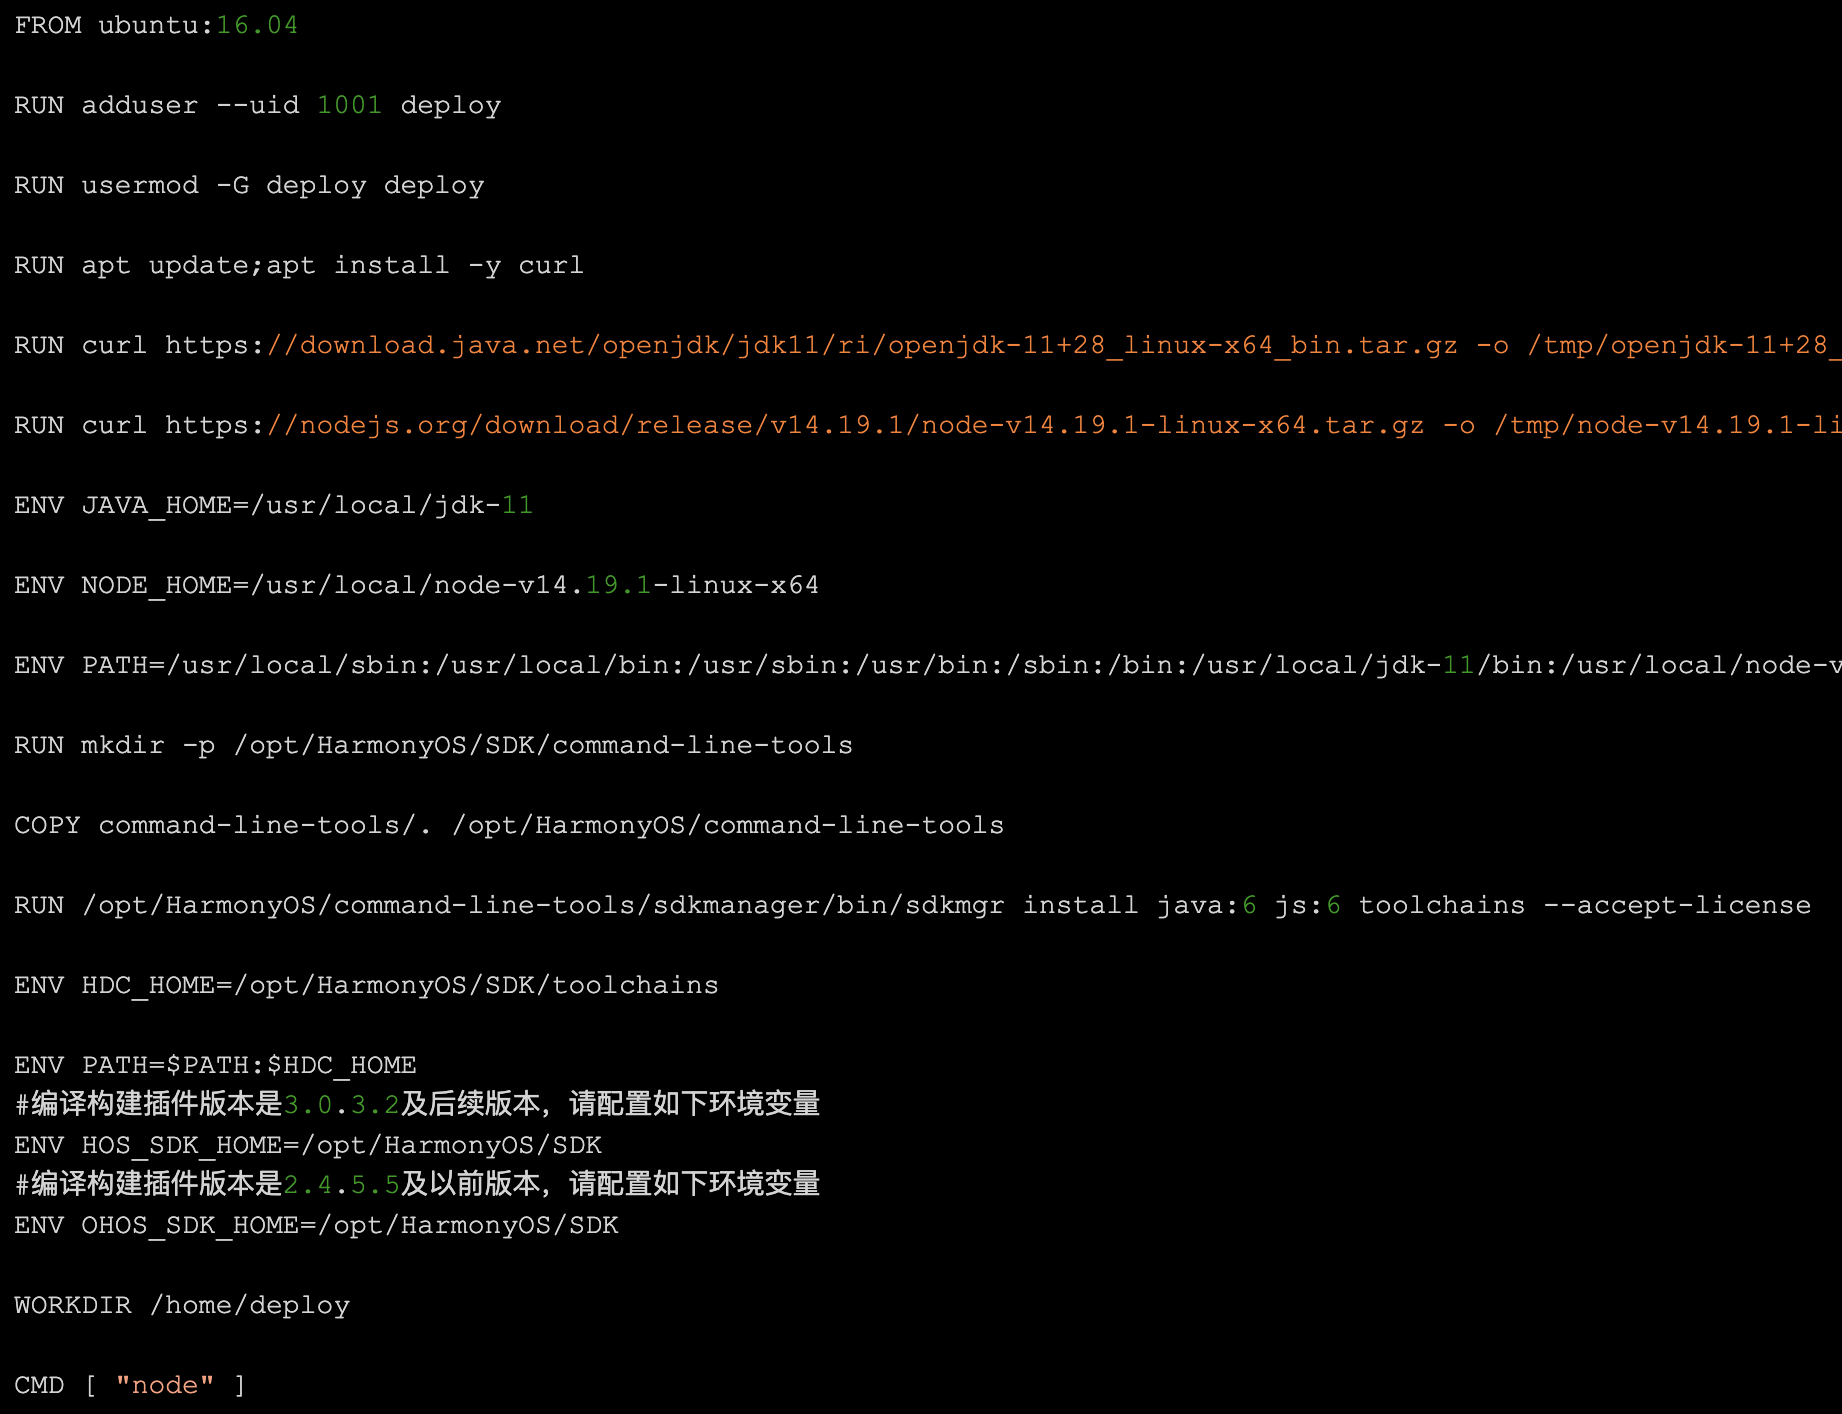The height and width of the screenshot is (1414, 1842).
Task: Click '/tmp/openjdk-11+28' output path text
Action: click(1684, 345)
